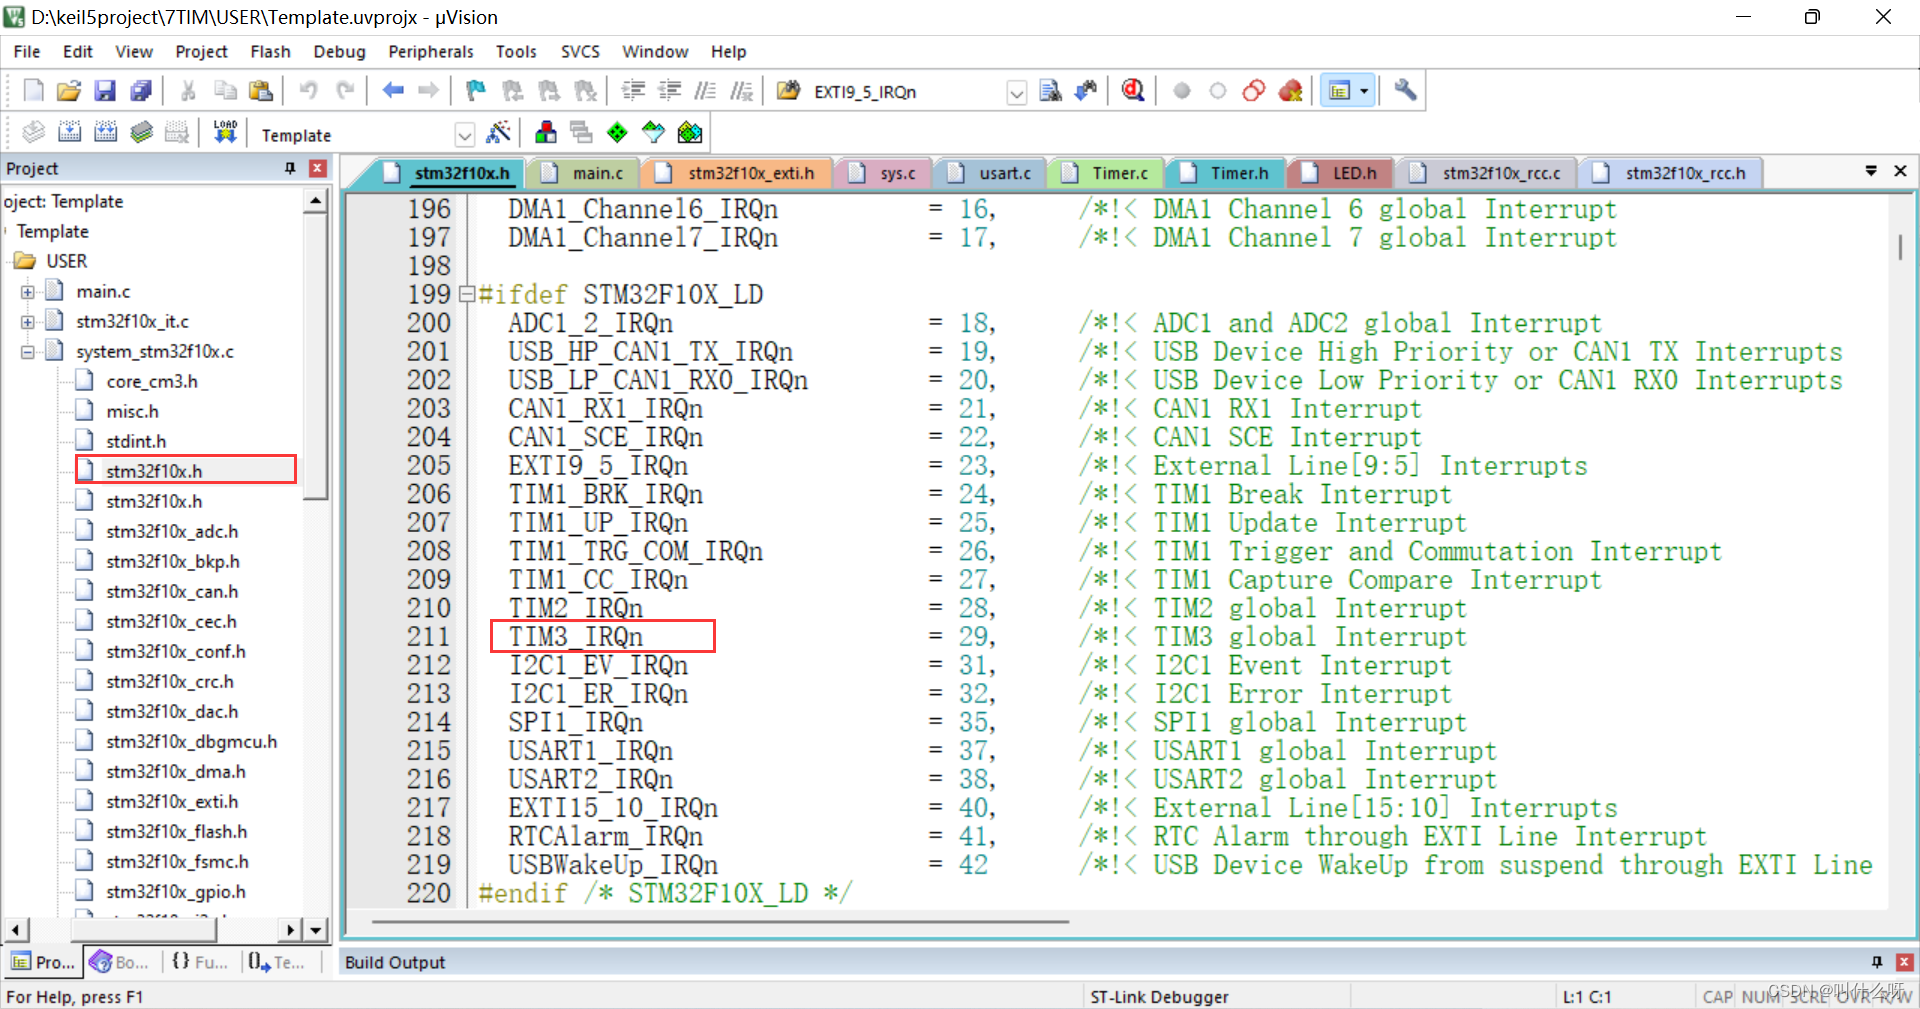Collapse code fold at line 199

click(466, 294)
